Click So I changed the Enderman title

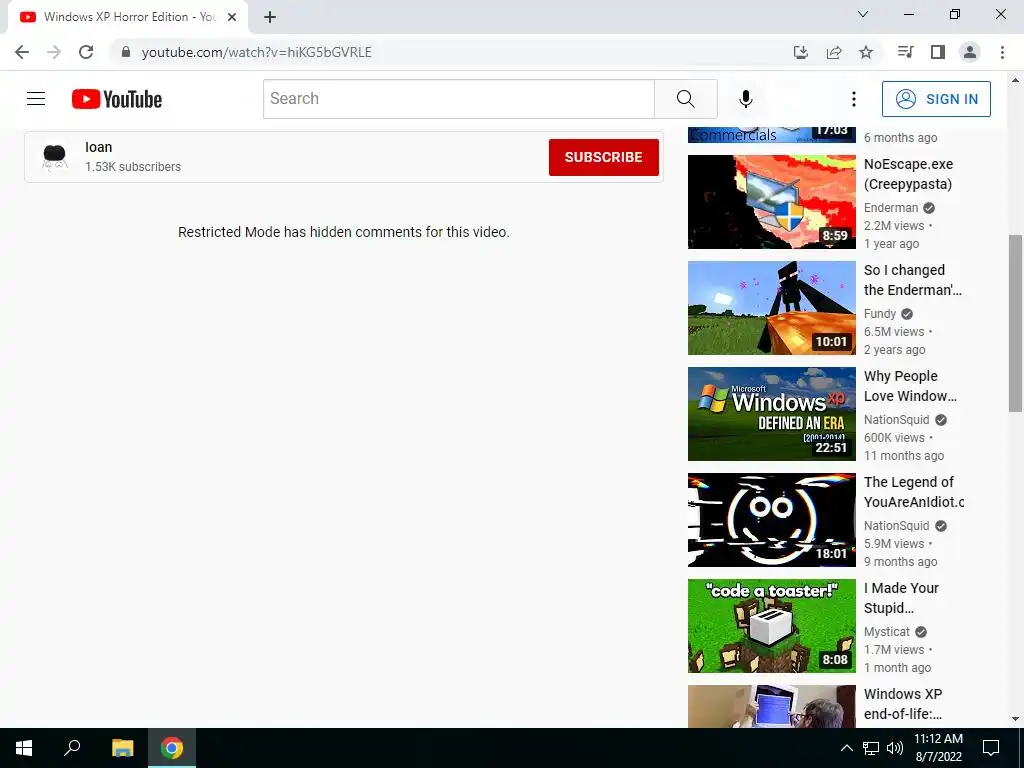(912, 280)
